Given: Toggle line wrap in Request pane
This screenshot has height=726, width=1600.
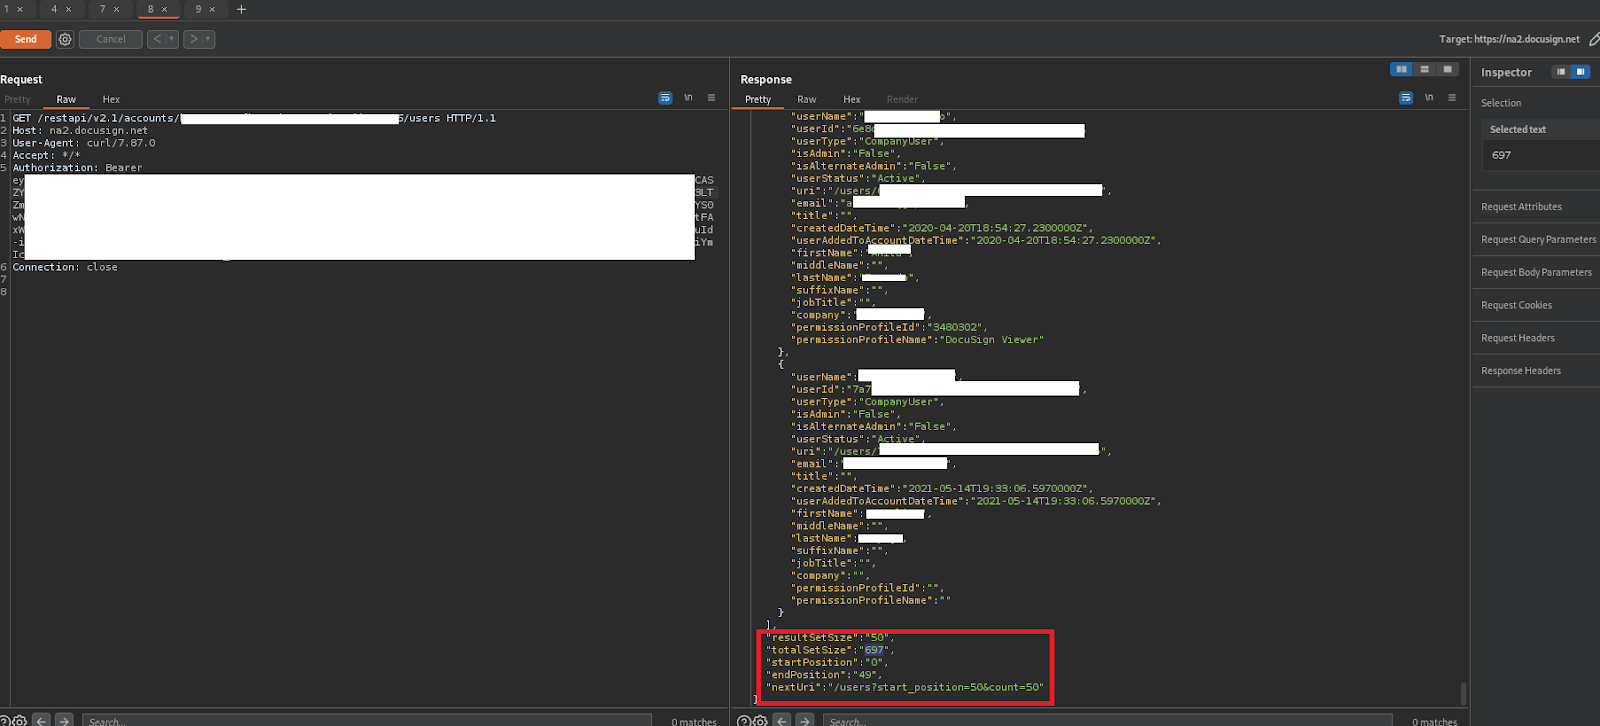Looking at the screenshot, I should pyautogui.click(x=665, y=98).
